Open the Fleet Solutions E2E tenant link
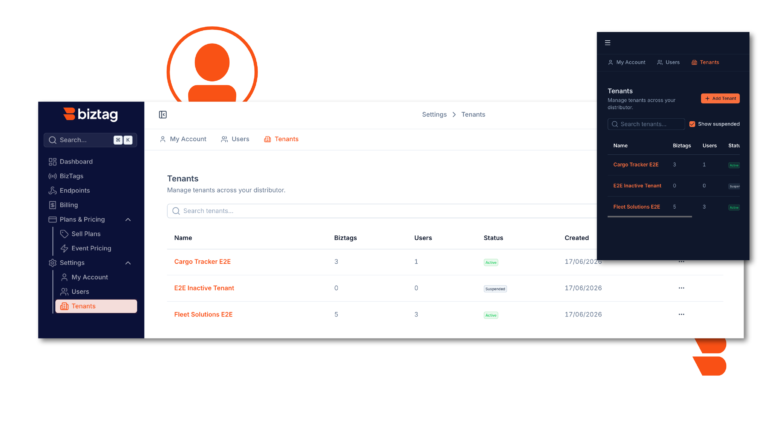The width and height of the screenshot is (782, 440). [x=203, y=315]
